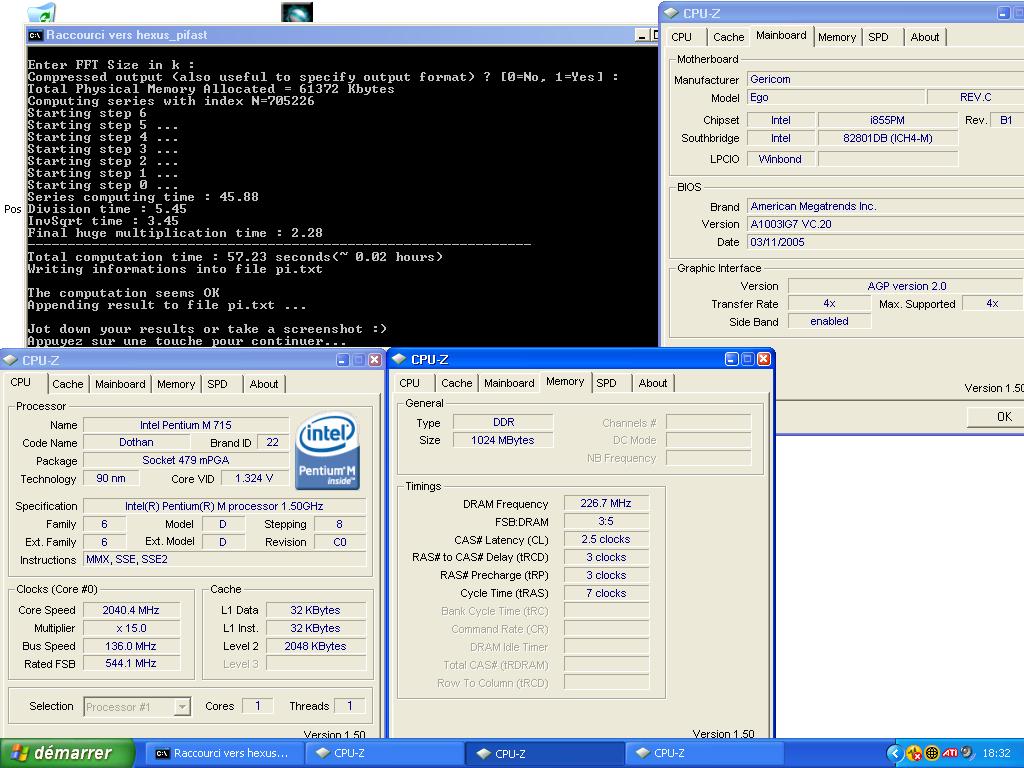The height and width of the screenshot is (768, 1024).
Task: Select Memory tab in the Timings CPU-Z window
Action: tap(565, 381)
